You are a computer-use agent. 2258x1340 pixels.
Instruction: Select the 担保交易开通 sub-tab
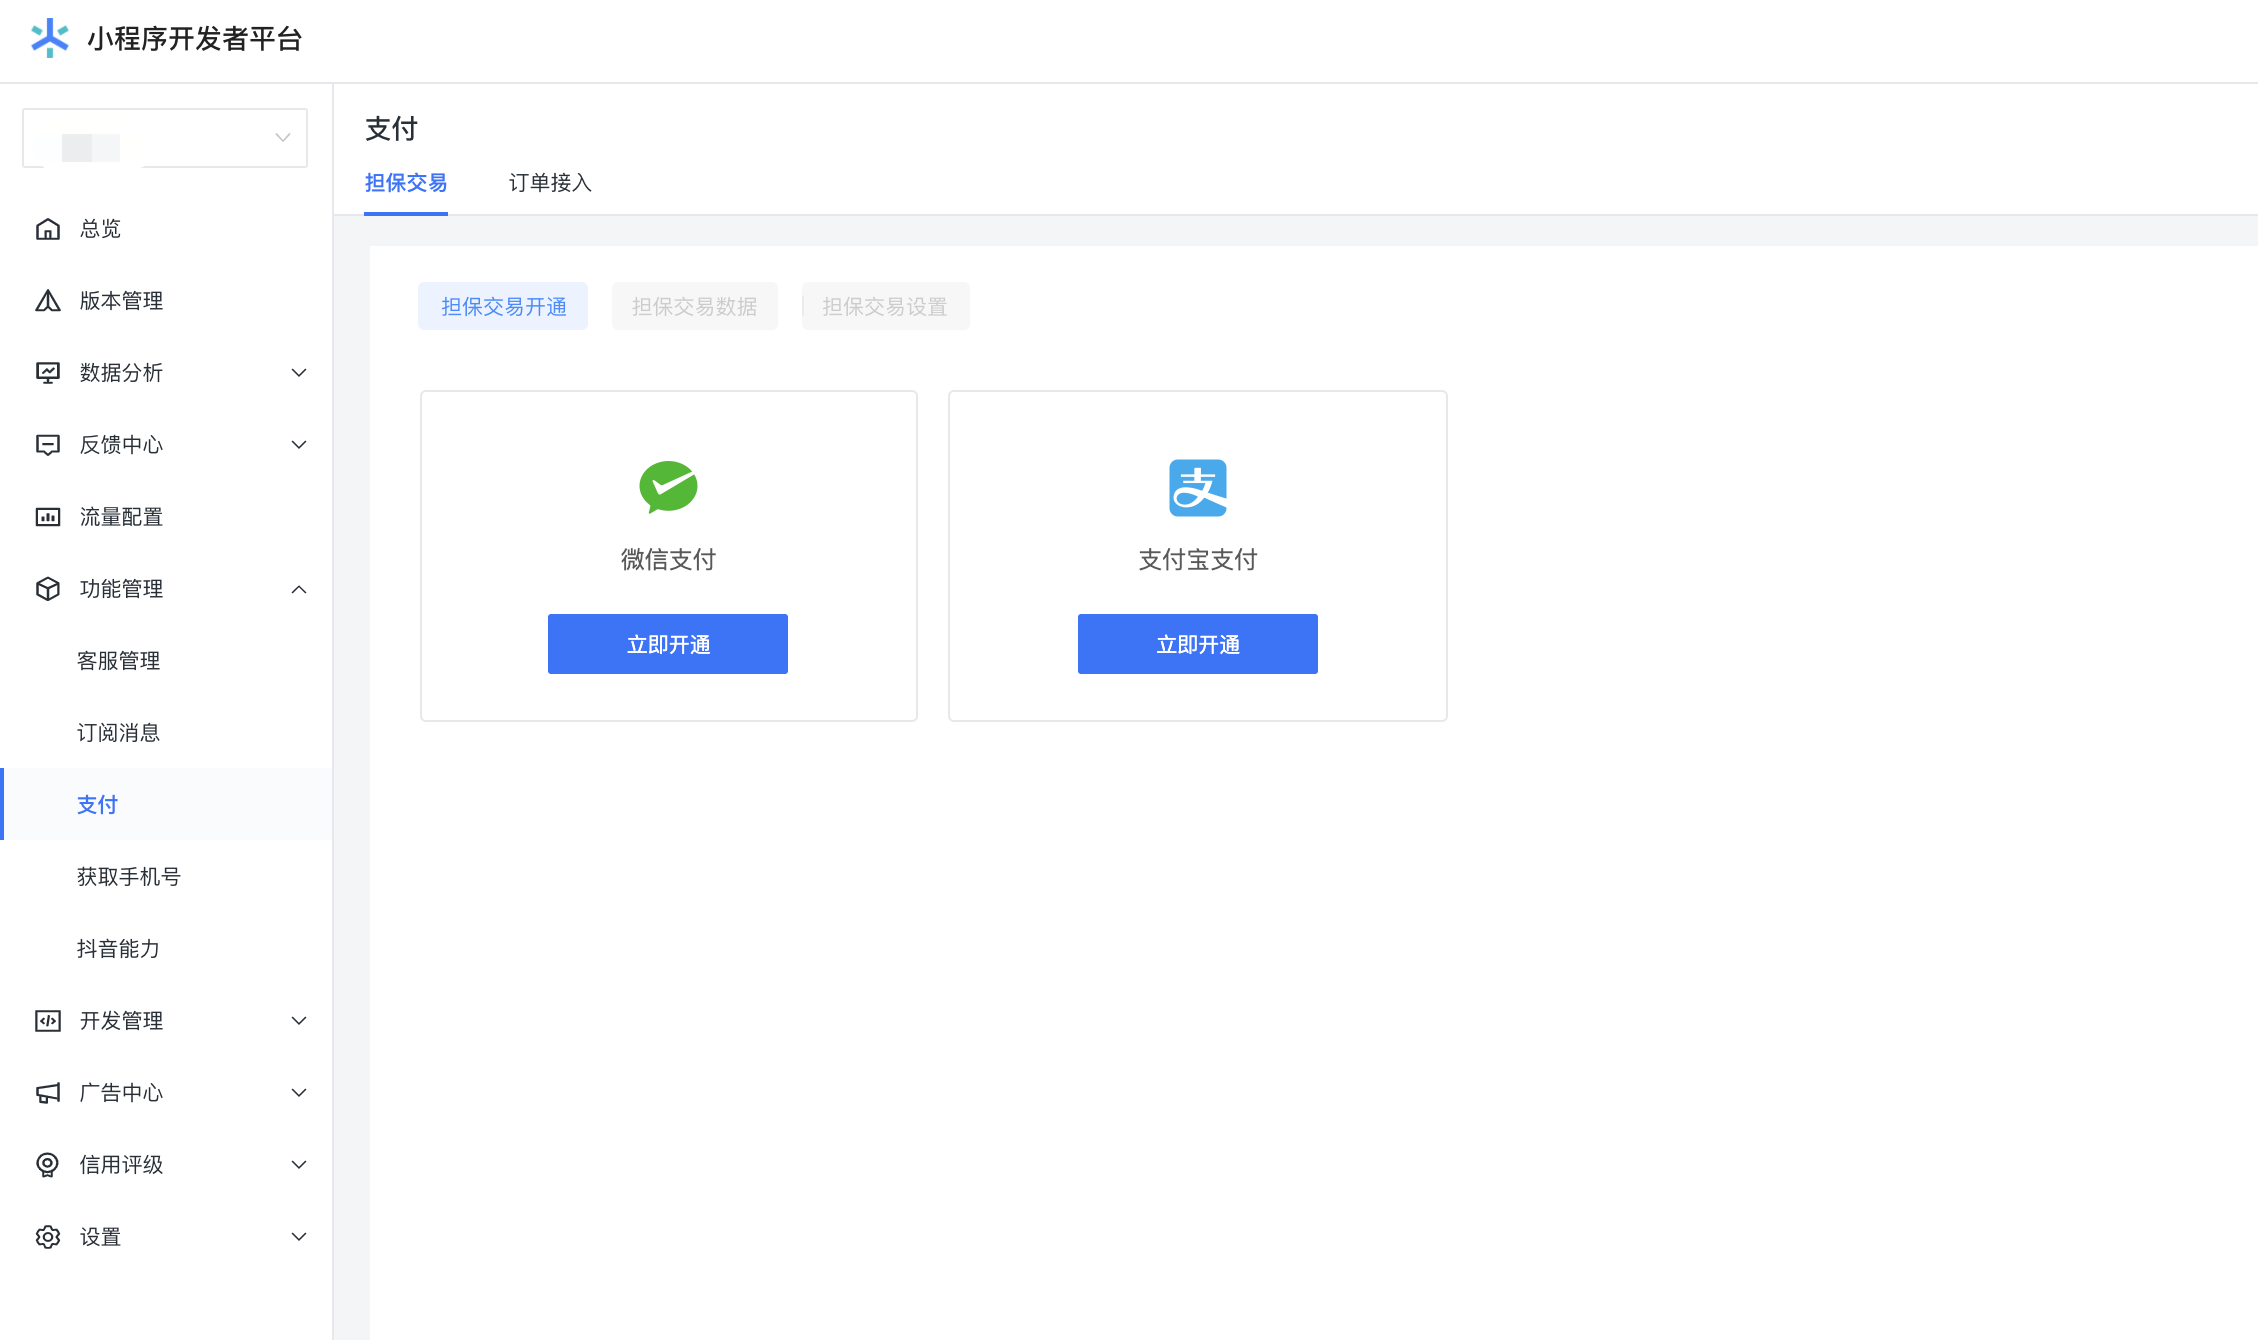(x=503, y=306)
